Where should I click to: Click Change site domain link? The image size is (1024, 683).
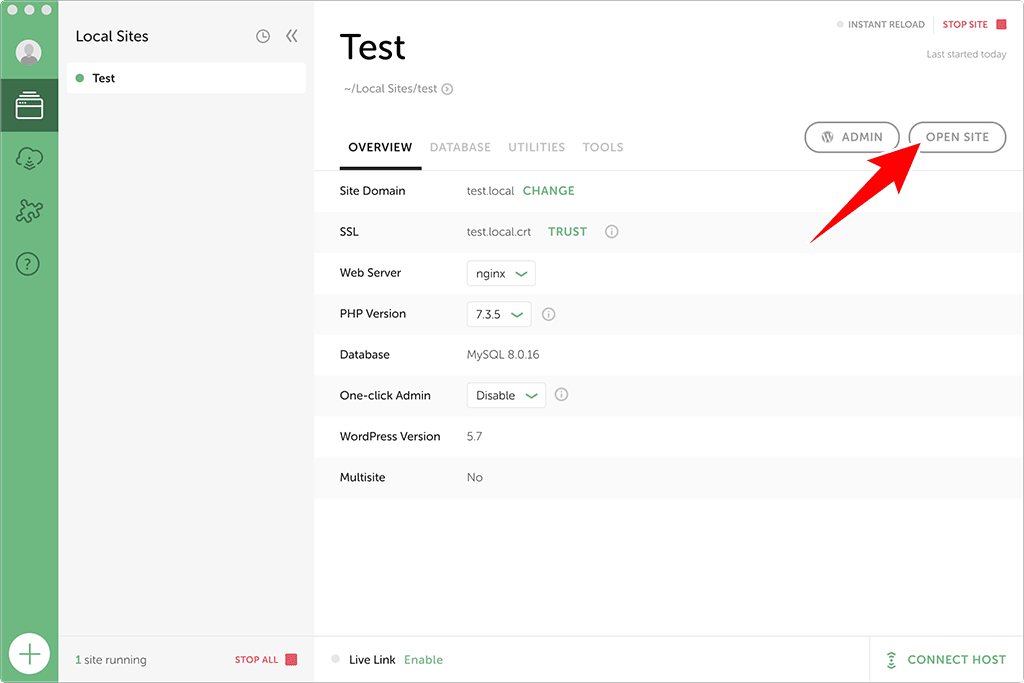pos(549,191)
